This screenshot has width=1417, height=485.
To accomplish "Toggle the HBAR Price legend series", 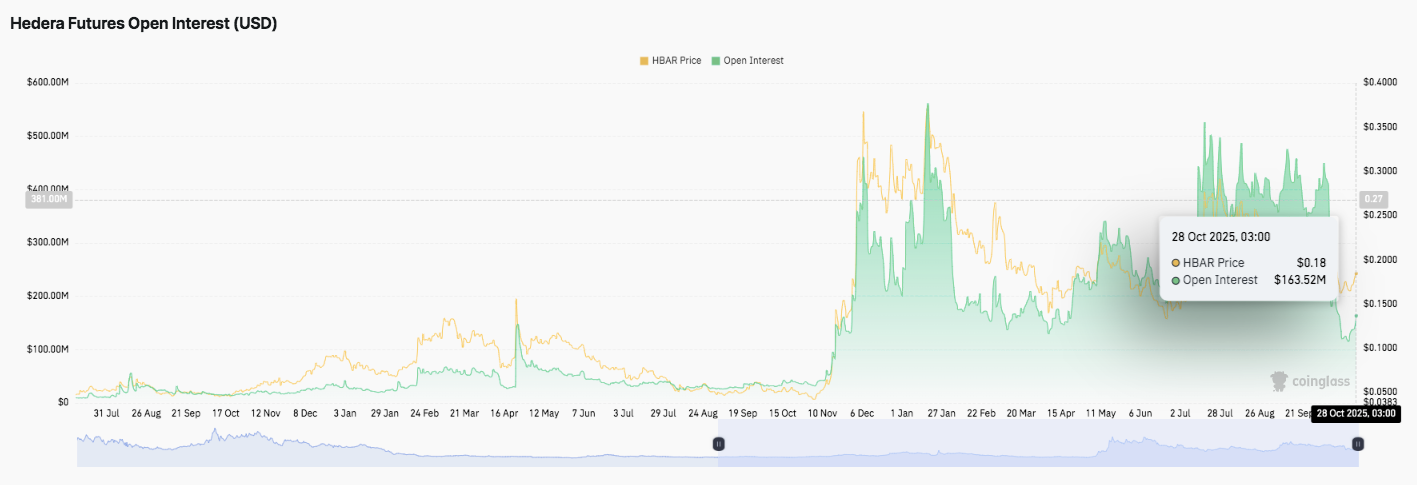I will coord(672,61).
